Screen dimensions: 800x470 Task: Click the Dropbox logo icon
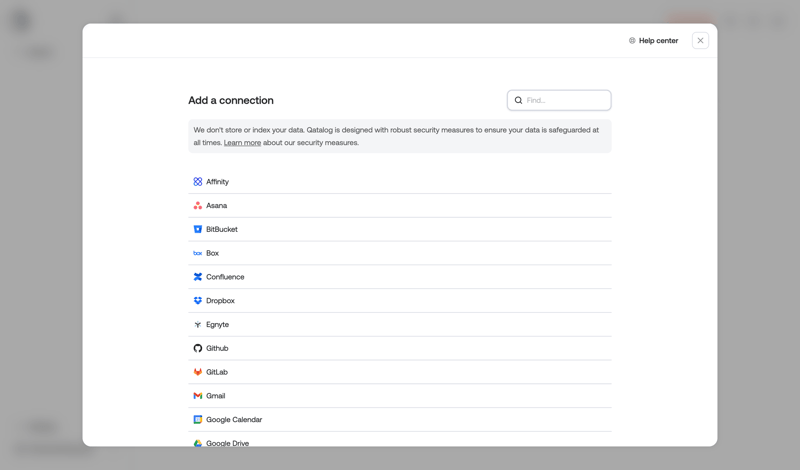197,301
